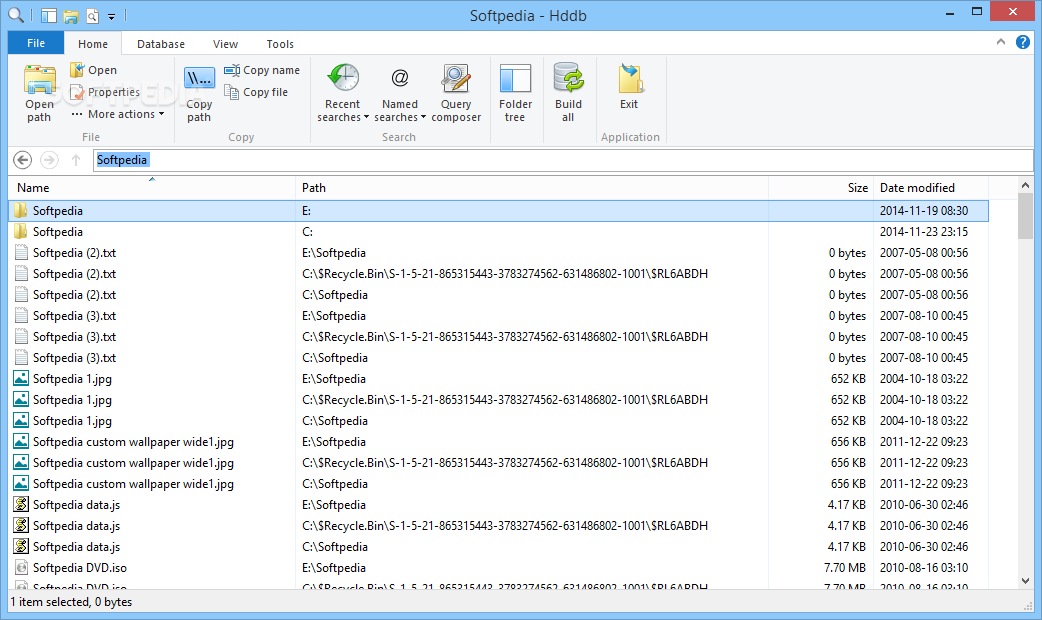1042x620 pixels.
Task: Switch to the View ribbon tab
Action: tap(225, 44)
